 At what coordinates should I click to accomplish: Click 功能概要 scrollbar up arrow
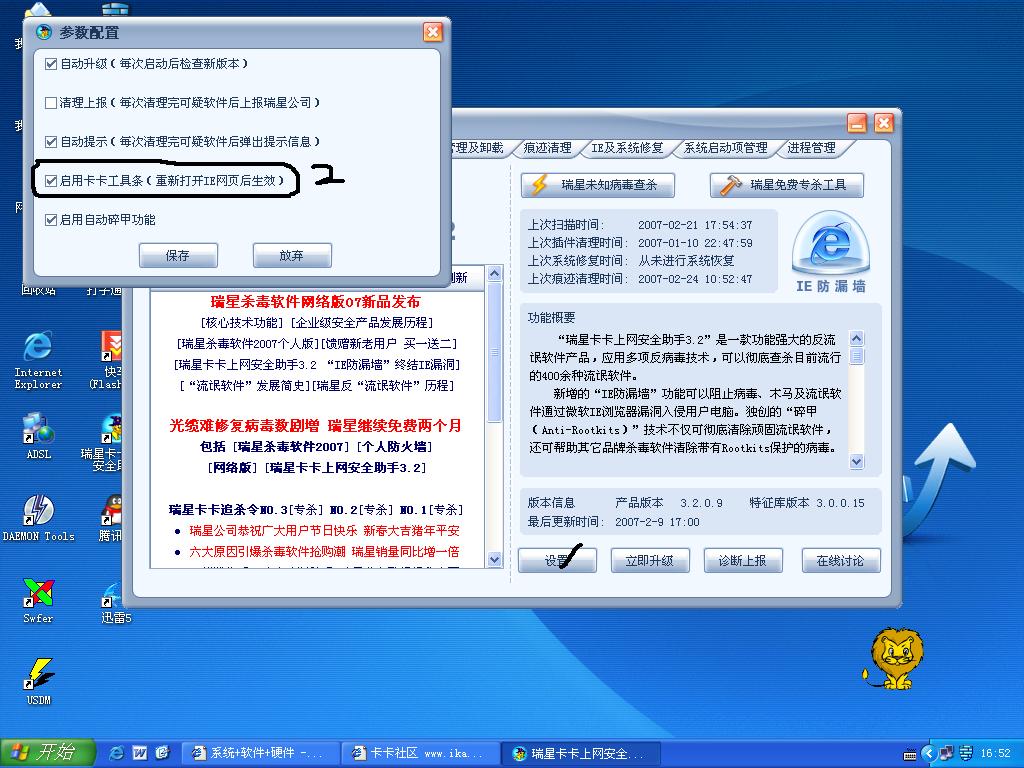point(857,338)
